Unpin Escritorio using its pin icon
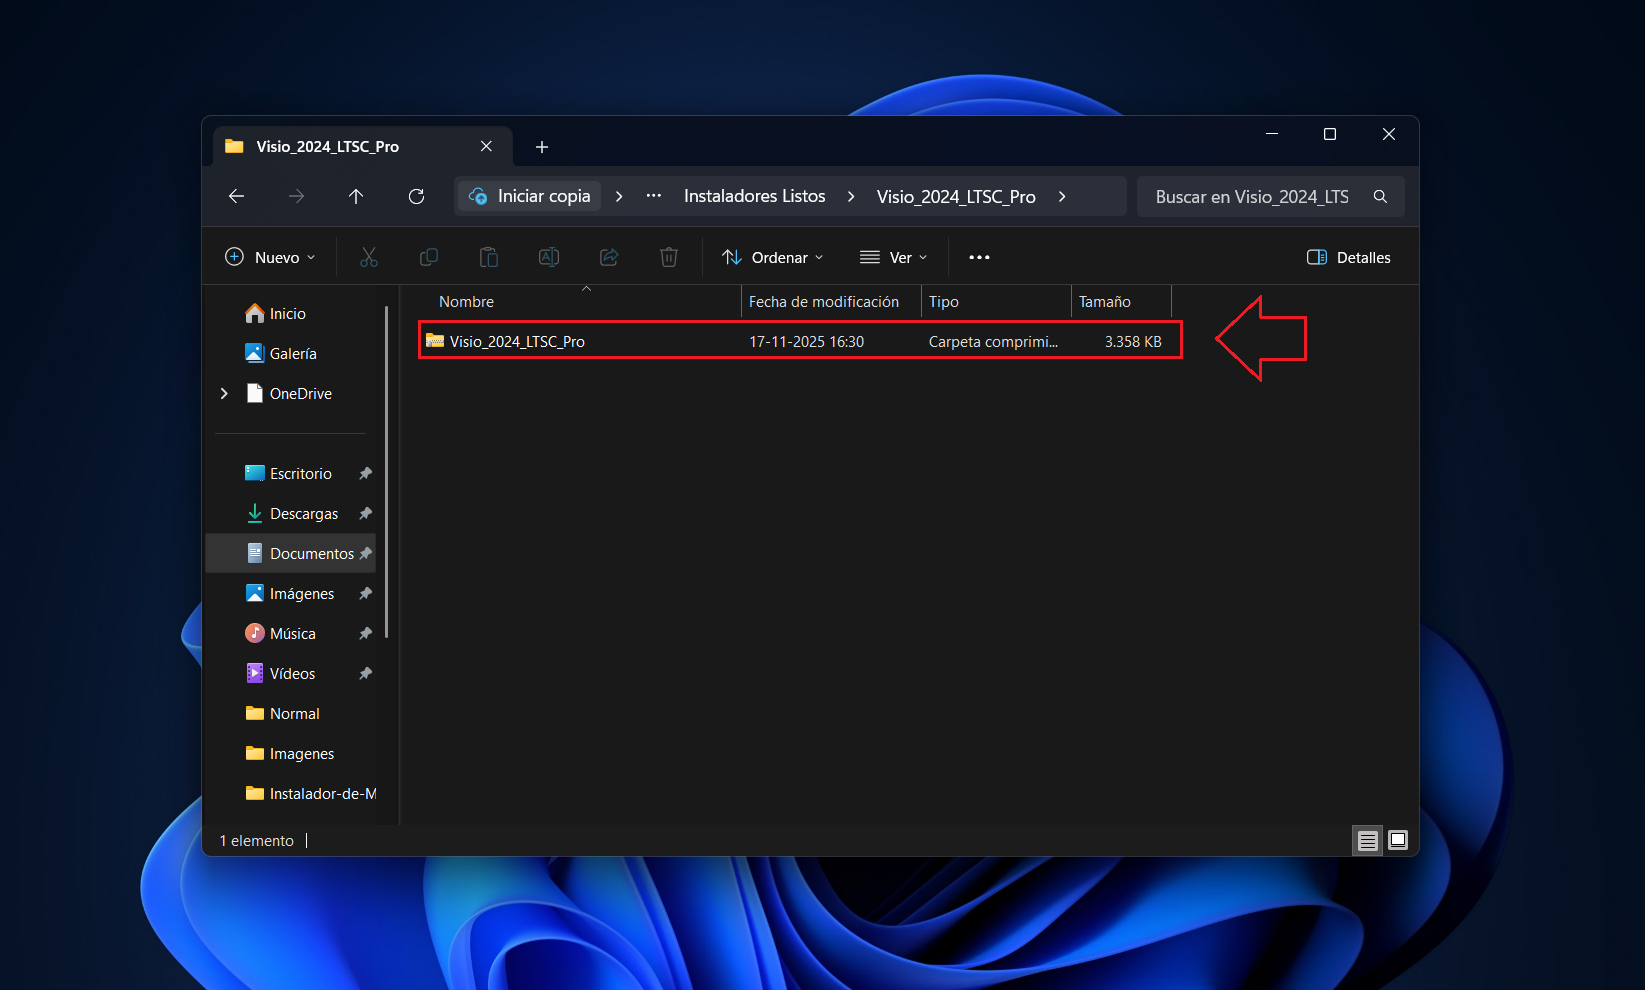 coord(366,474)
